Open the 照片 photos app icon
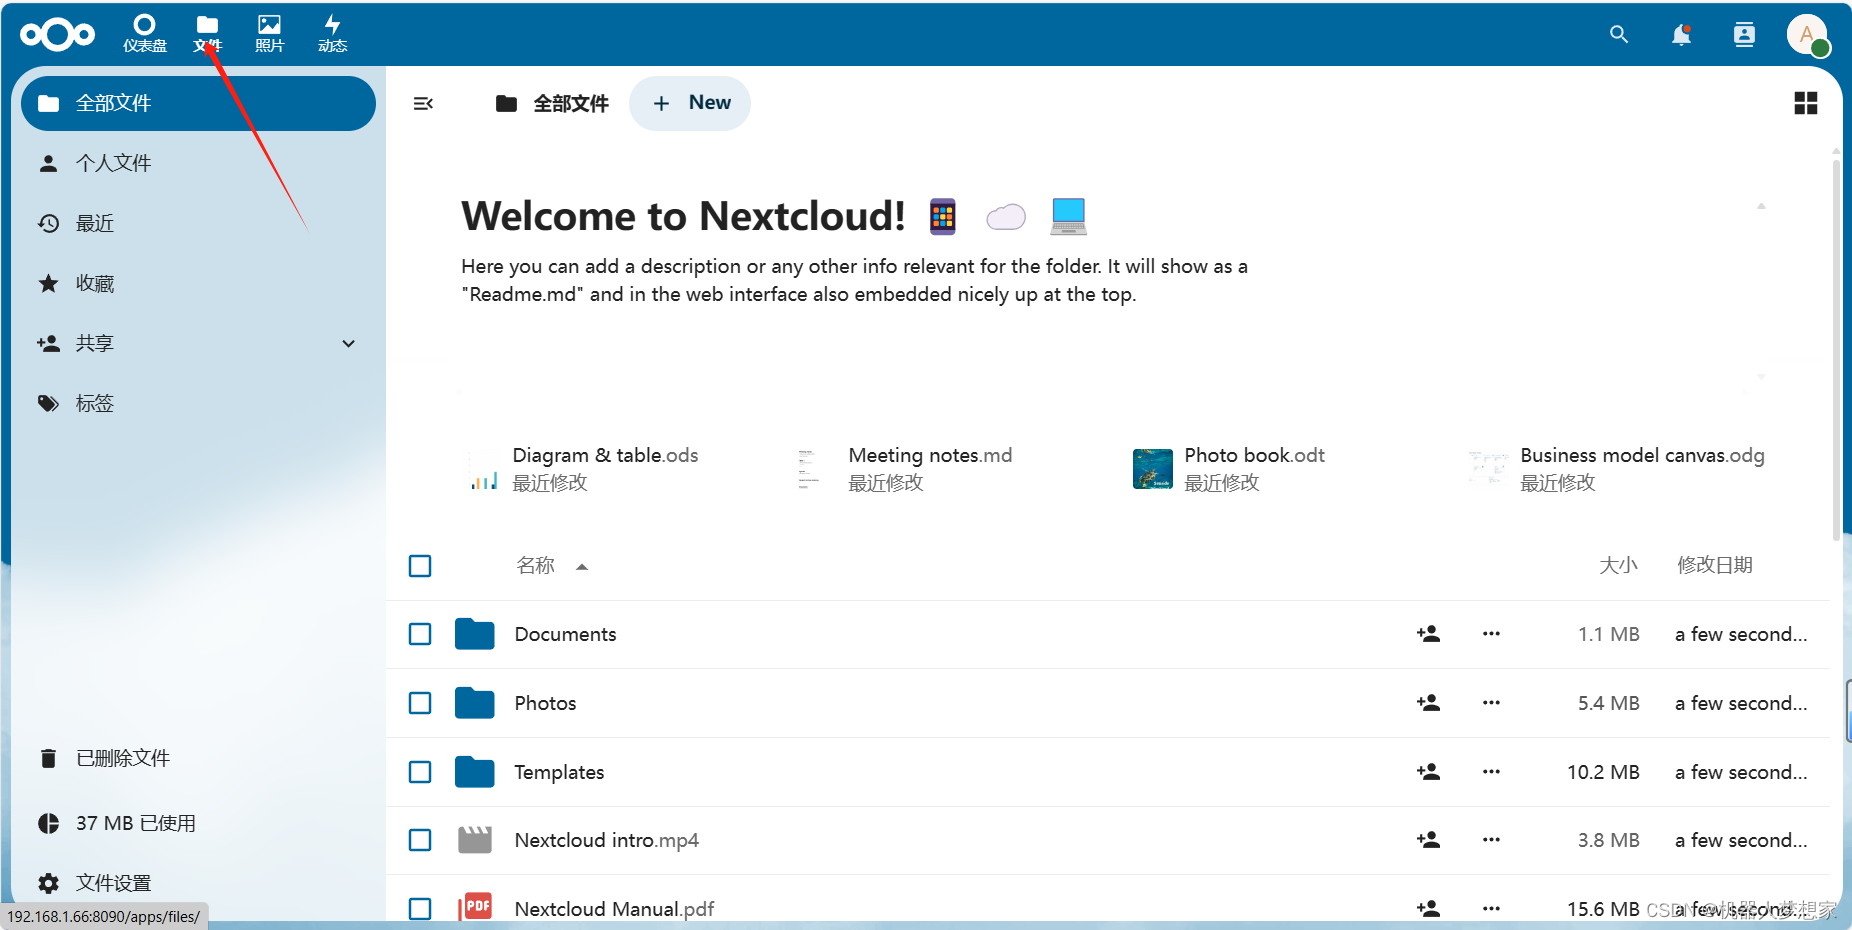1852x930 pixels. click(269, 33)
